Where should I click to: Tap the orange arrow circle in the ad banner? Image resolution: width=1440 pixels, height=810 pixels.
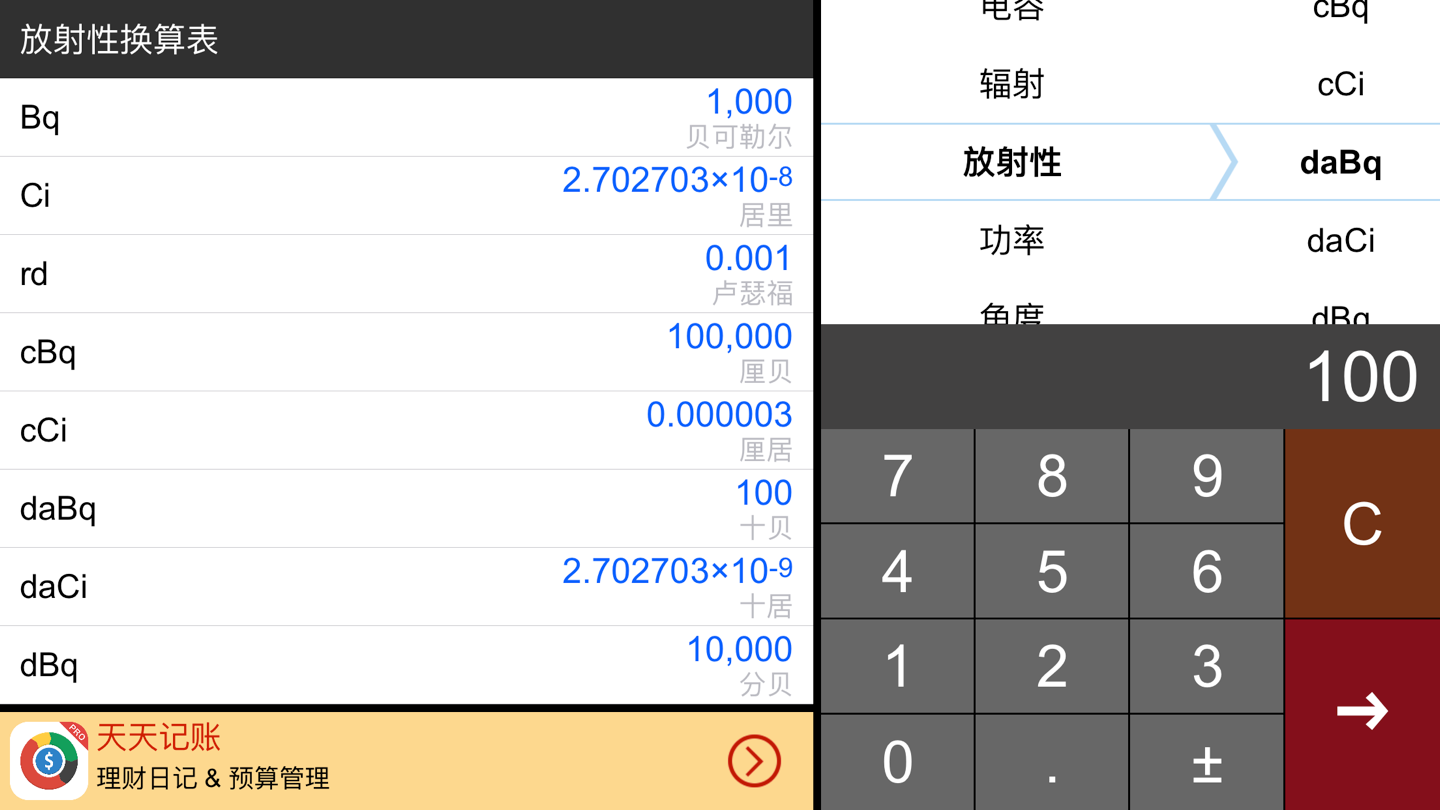pyautogui.click(x=754, y=761)
